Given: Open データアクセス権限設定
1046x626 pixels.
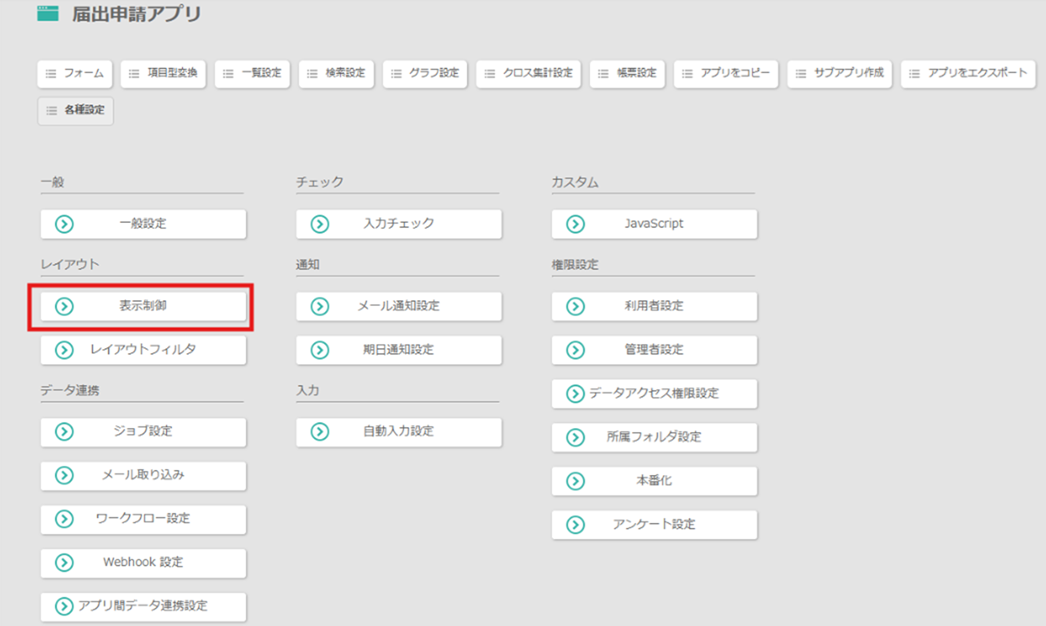Looking at the screenshot, I should [654, 393].
